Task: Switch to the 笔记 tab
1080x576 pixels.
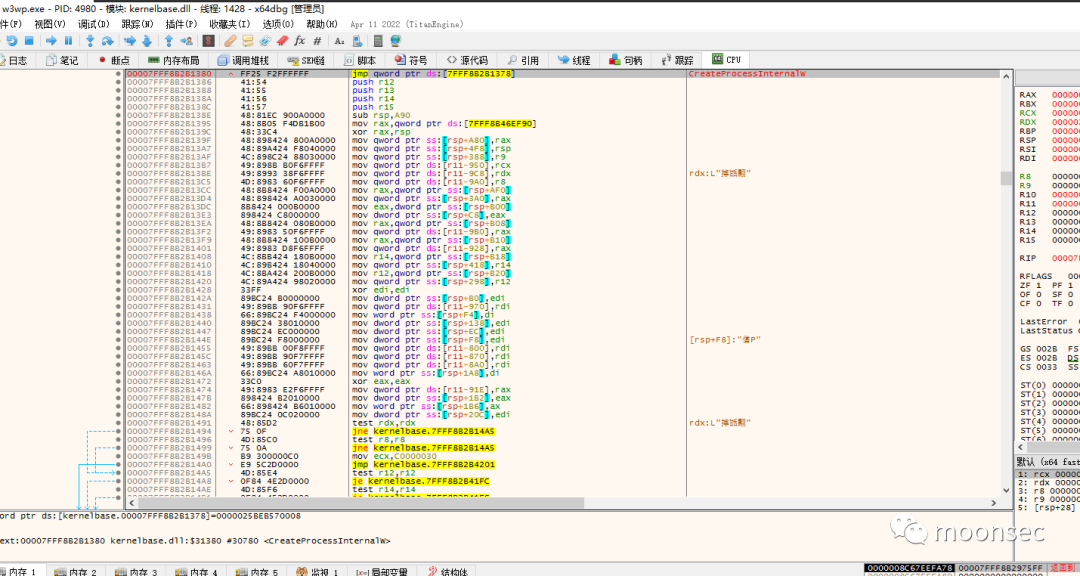Action: pos(61,61)
